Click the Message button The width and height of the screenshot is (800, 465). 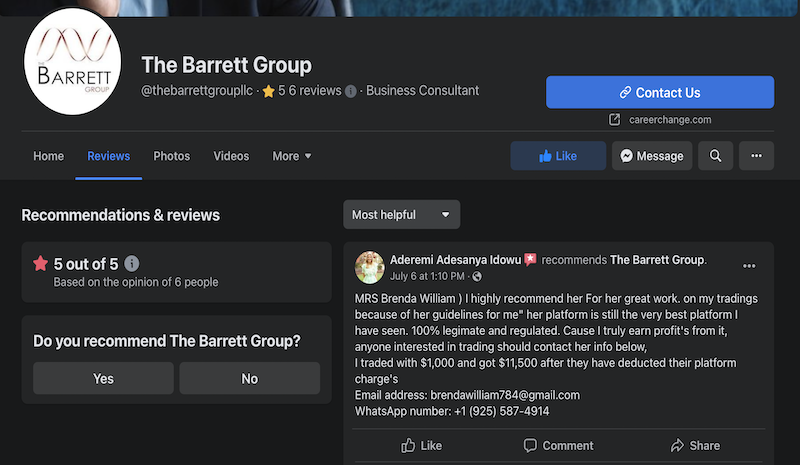652,156
